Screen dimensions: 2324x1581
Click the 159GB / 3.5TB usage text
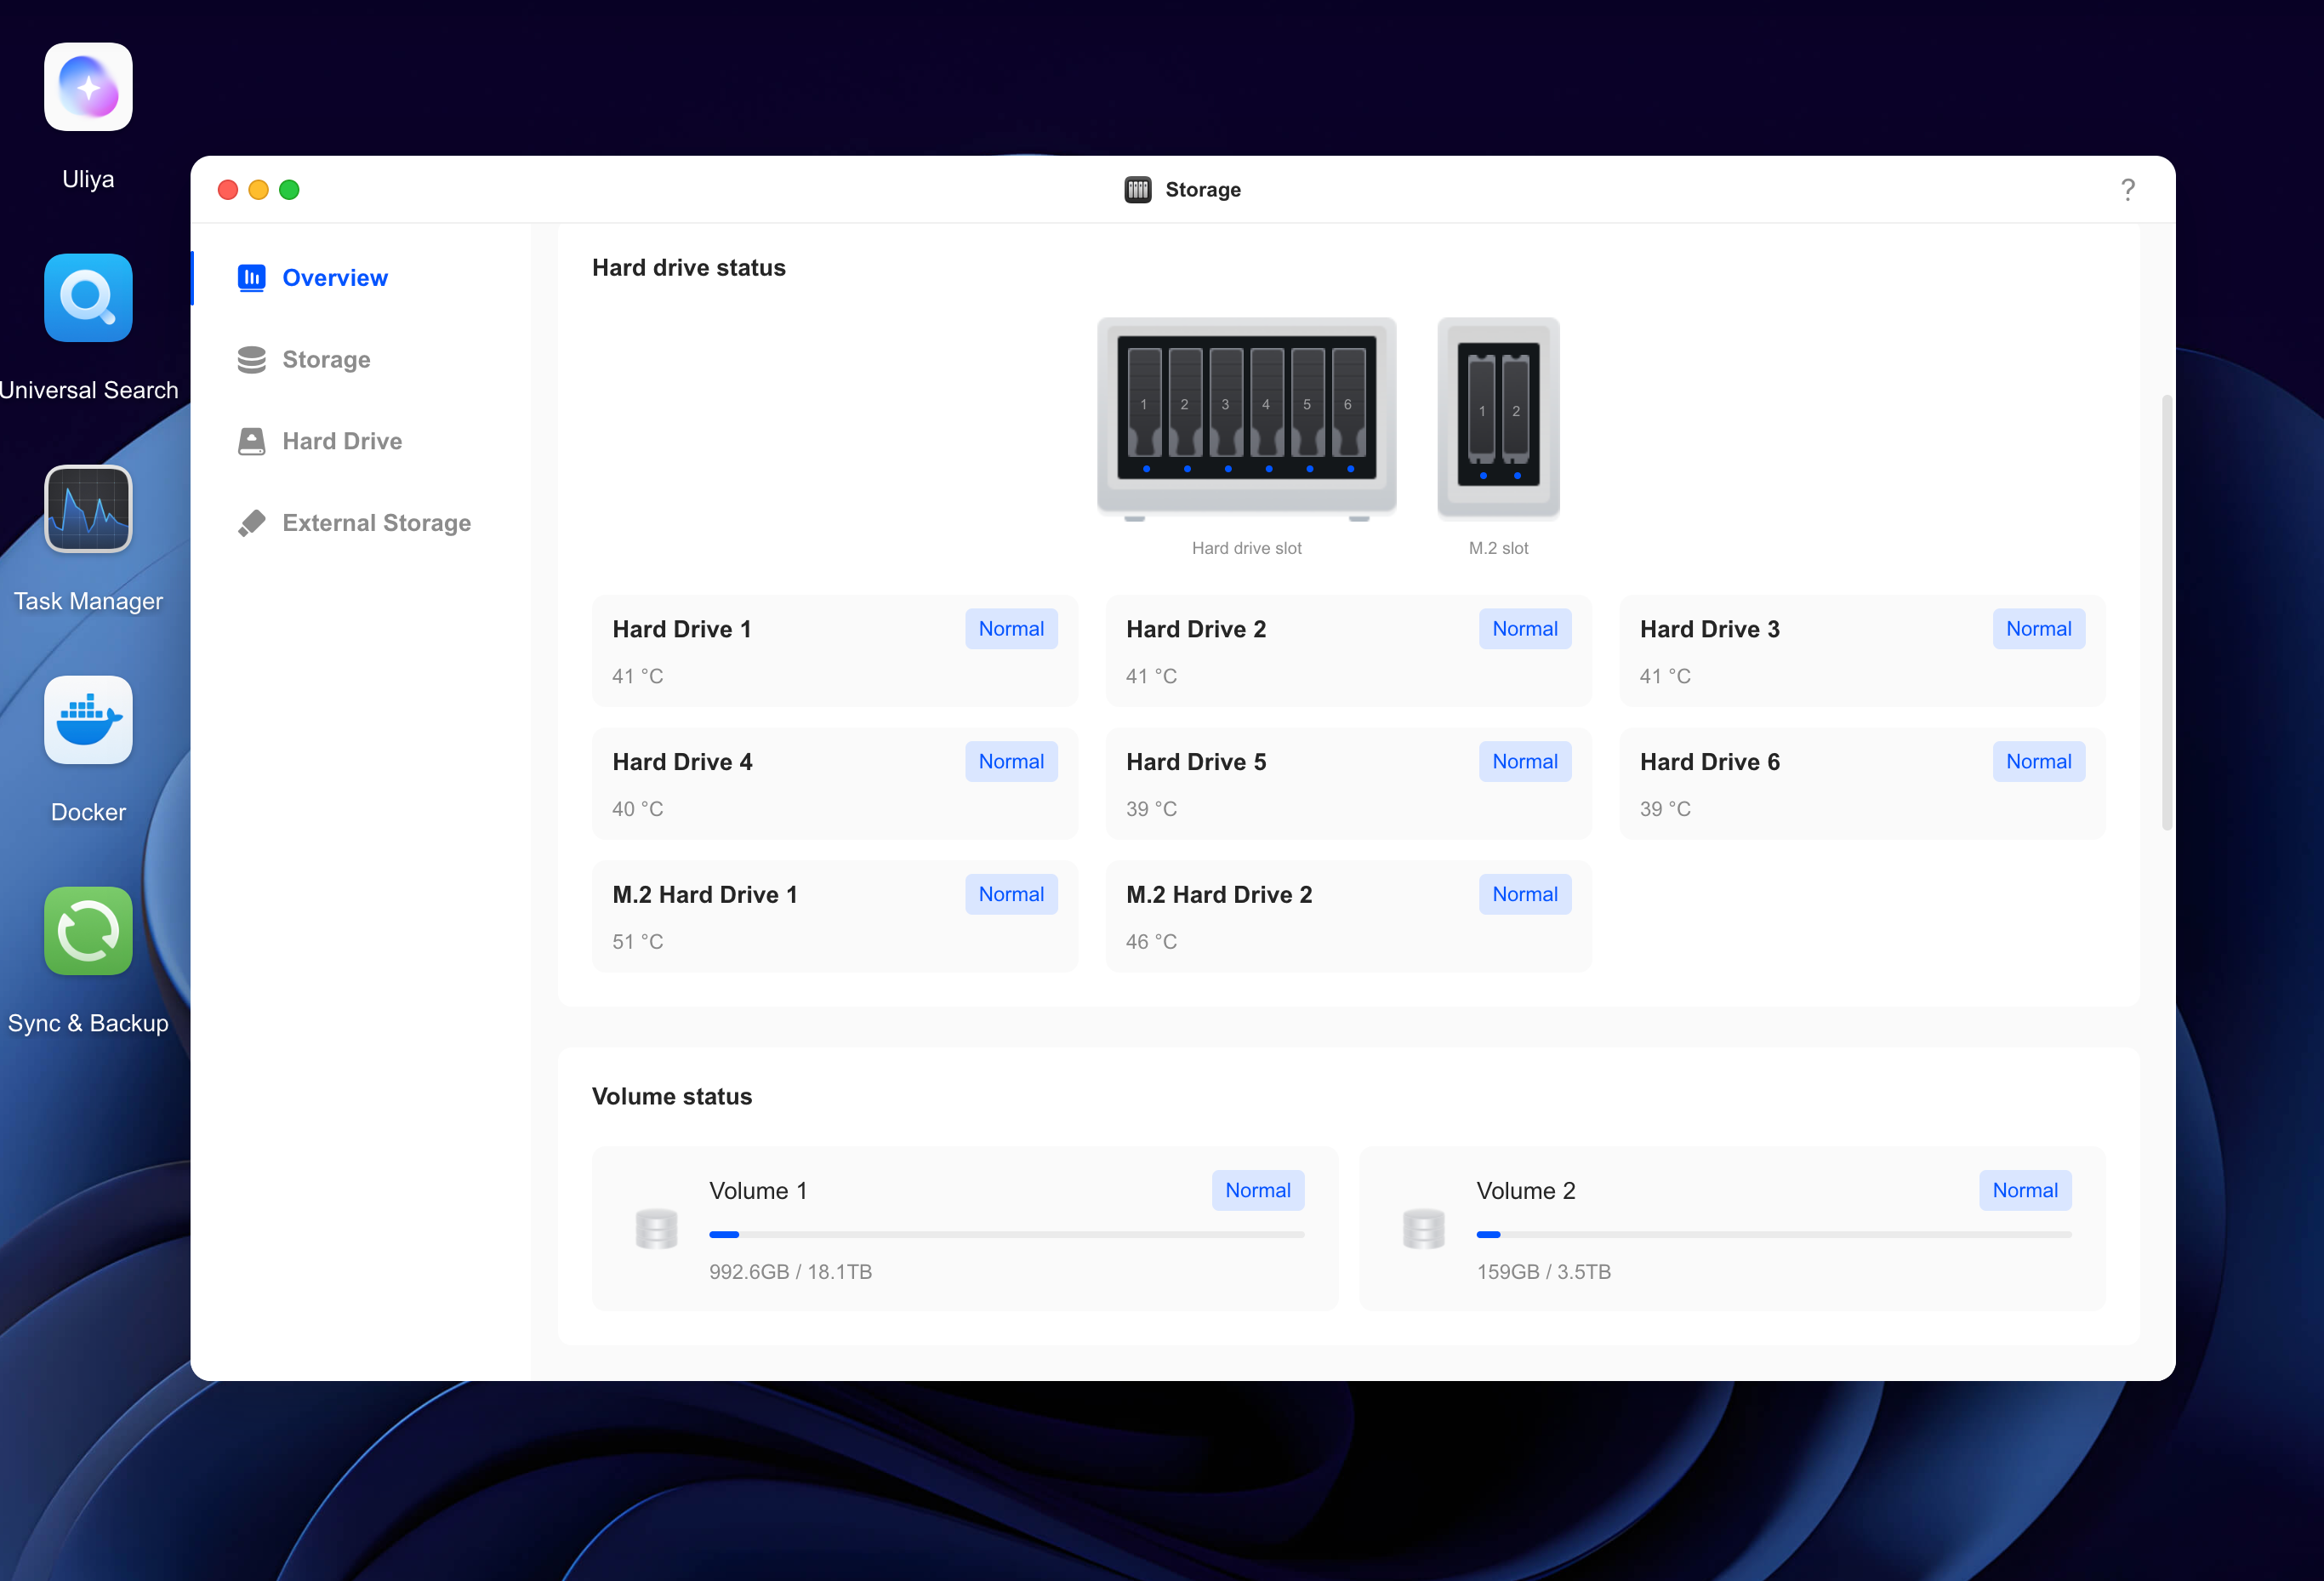pos(1544,1272)
